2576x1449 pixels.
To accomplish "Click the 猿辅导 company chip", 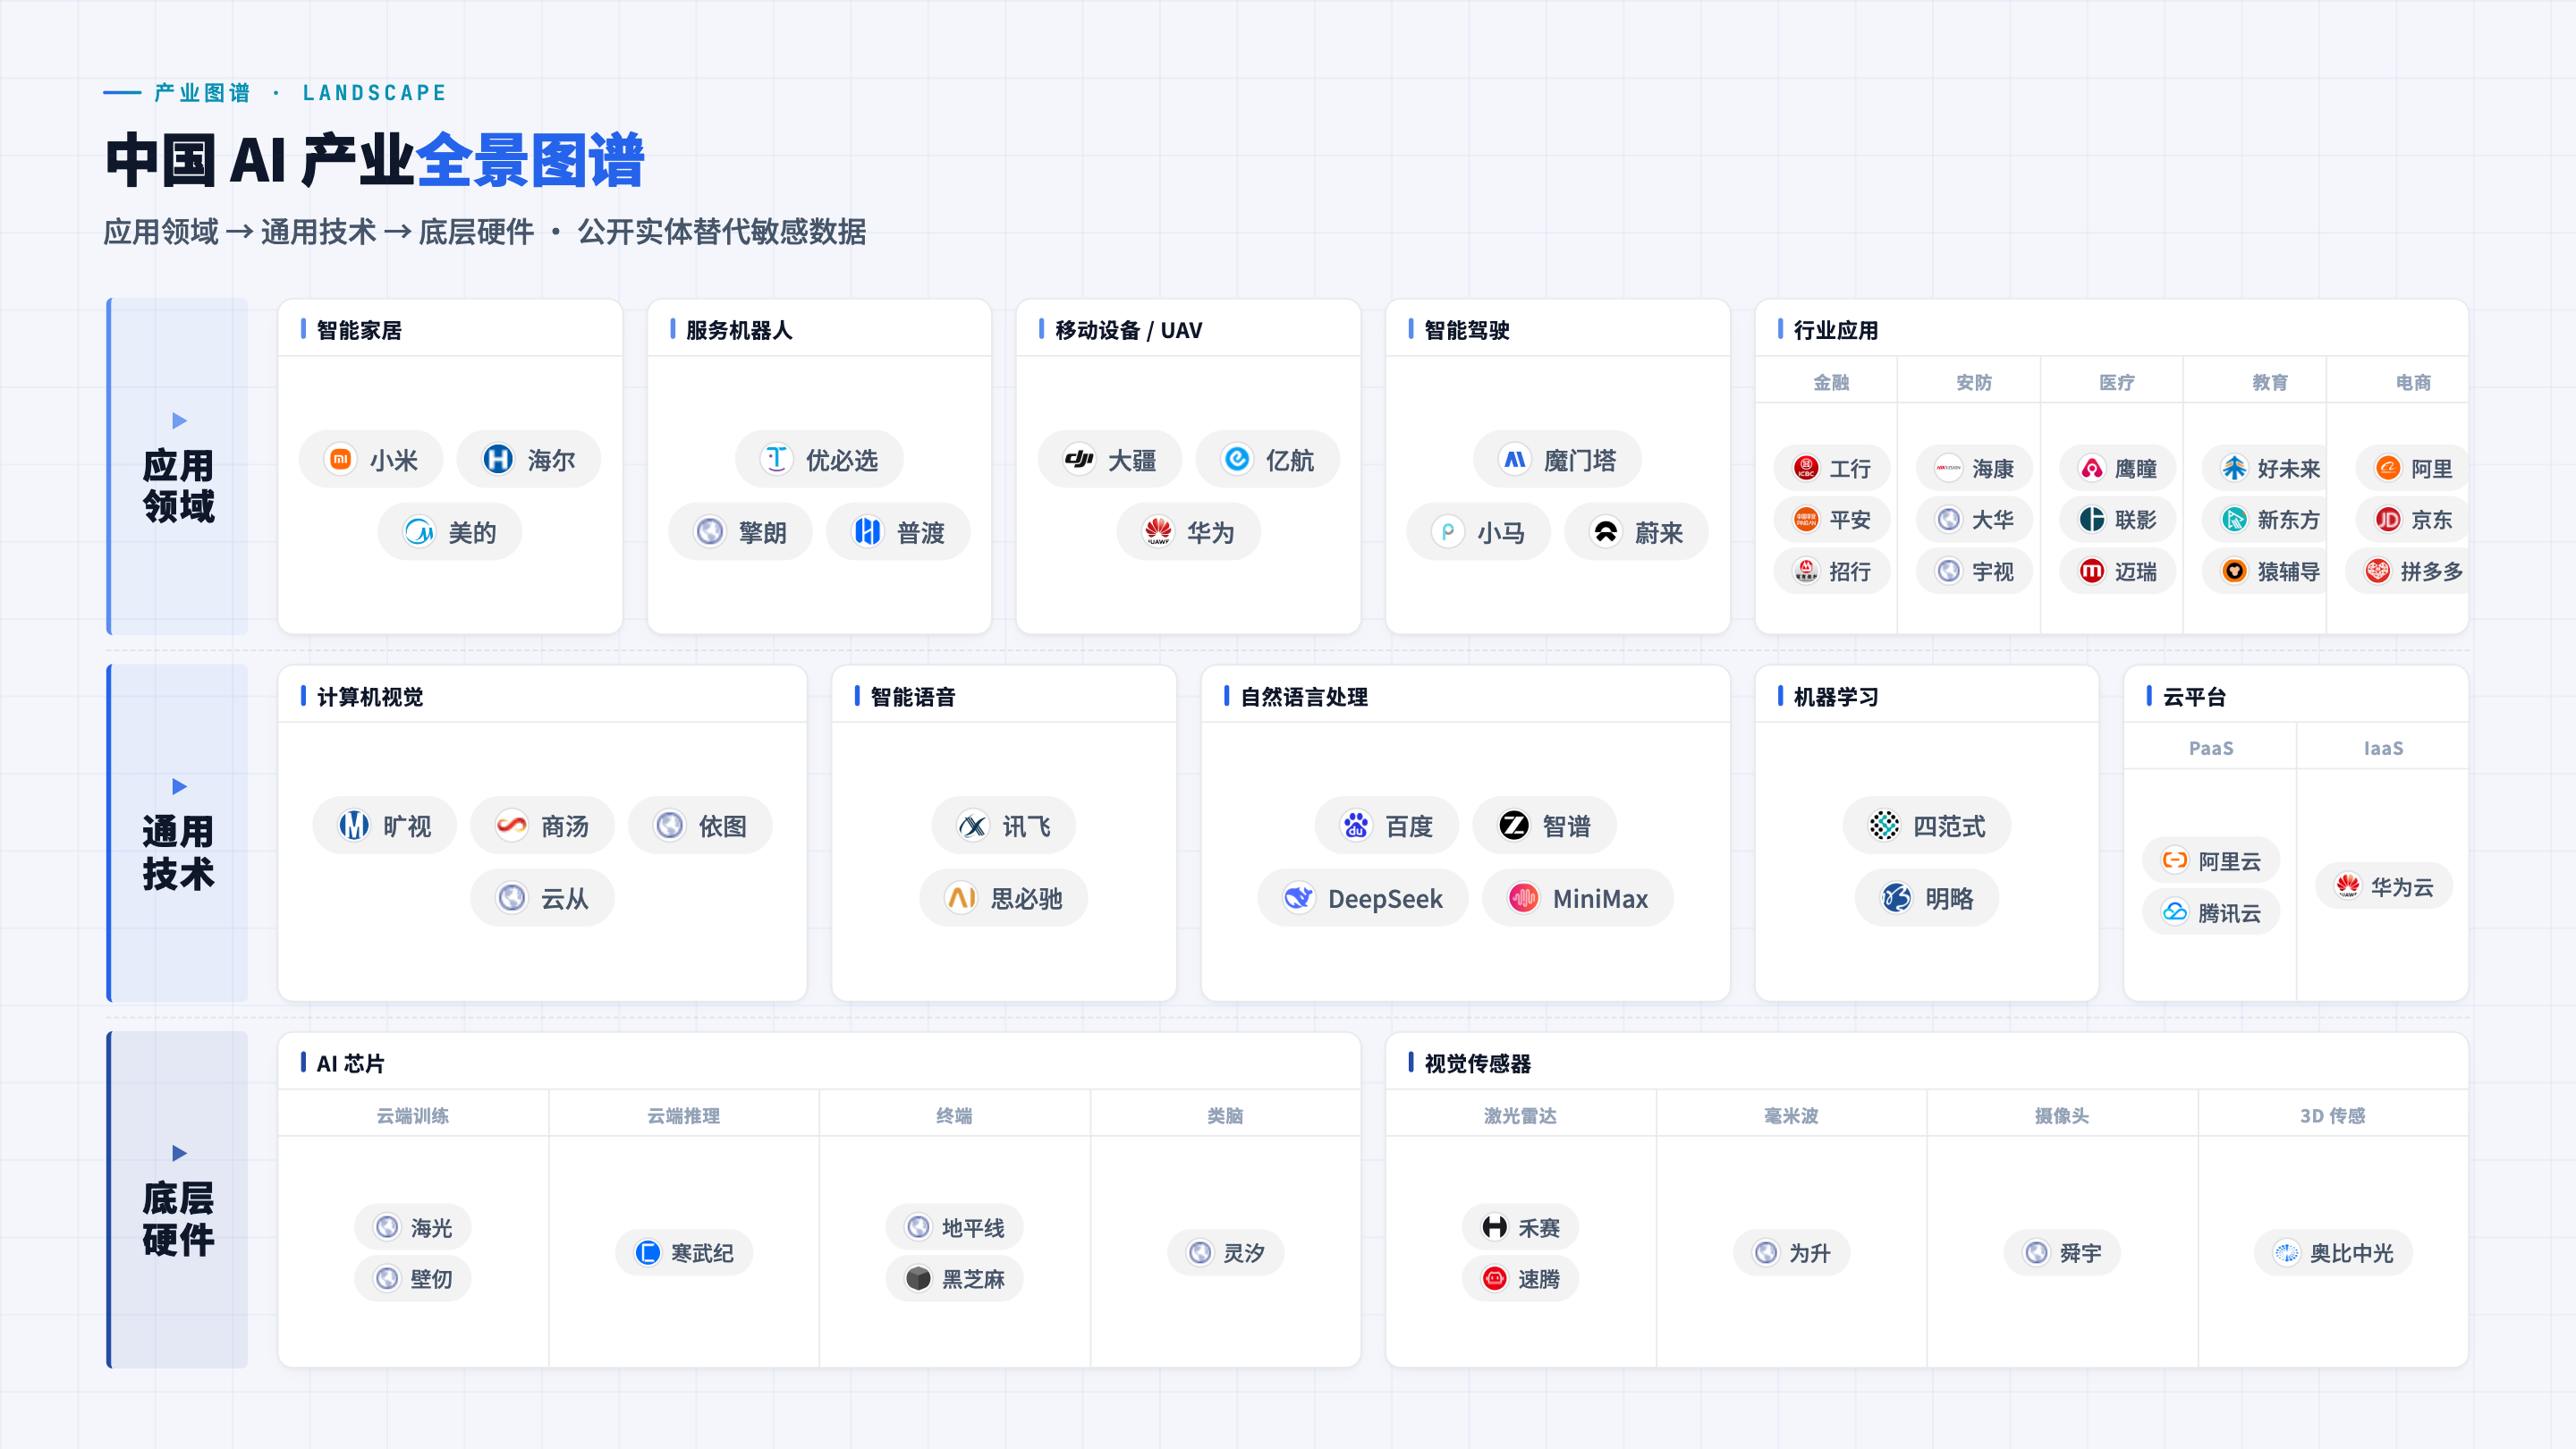I will point(2264,571).
